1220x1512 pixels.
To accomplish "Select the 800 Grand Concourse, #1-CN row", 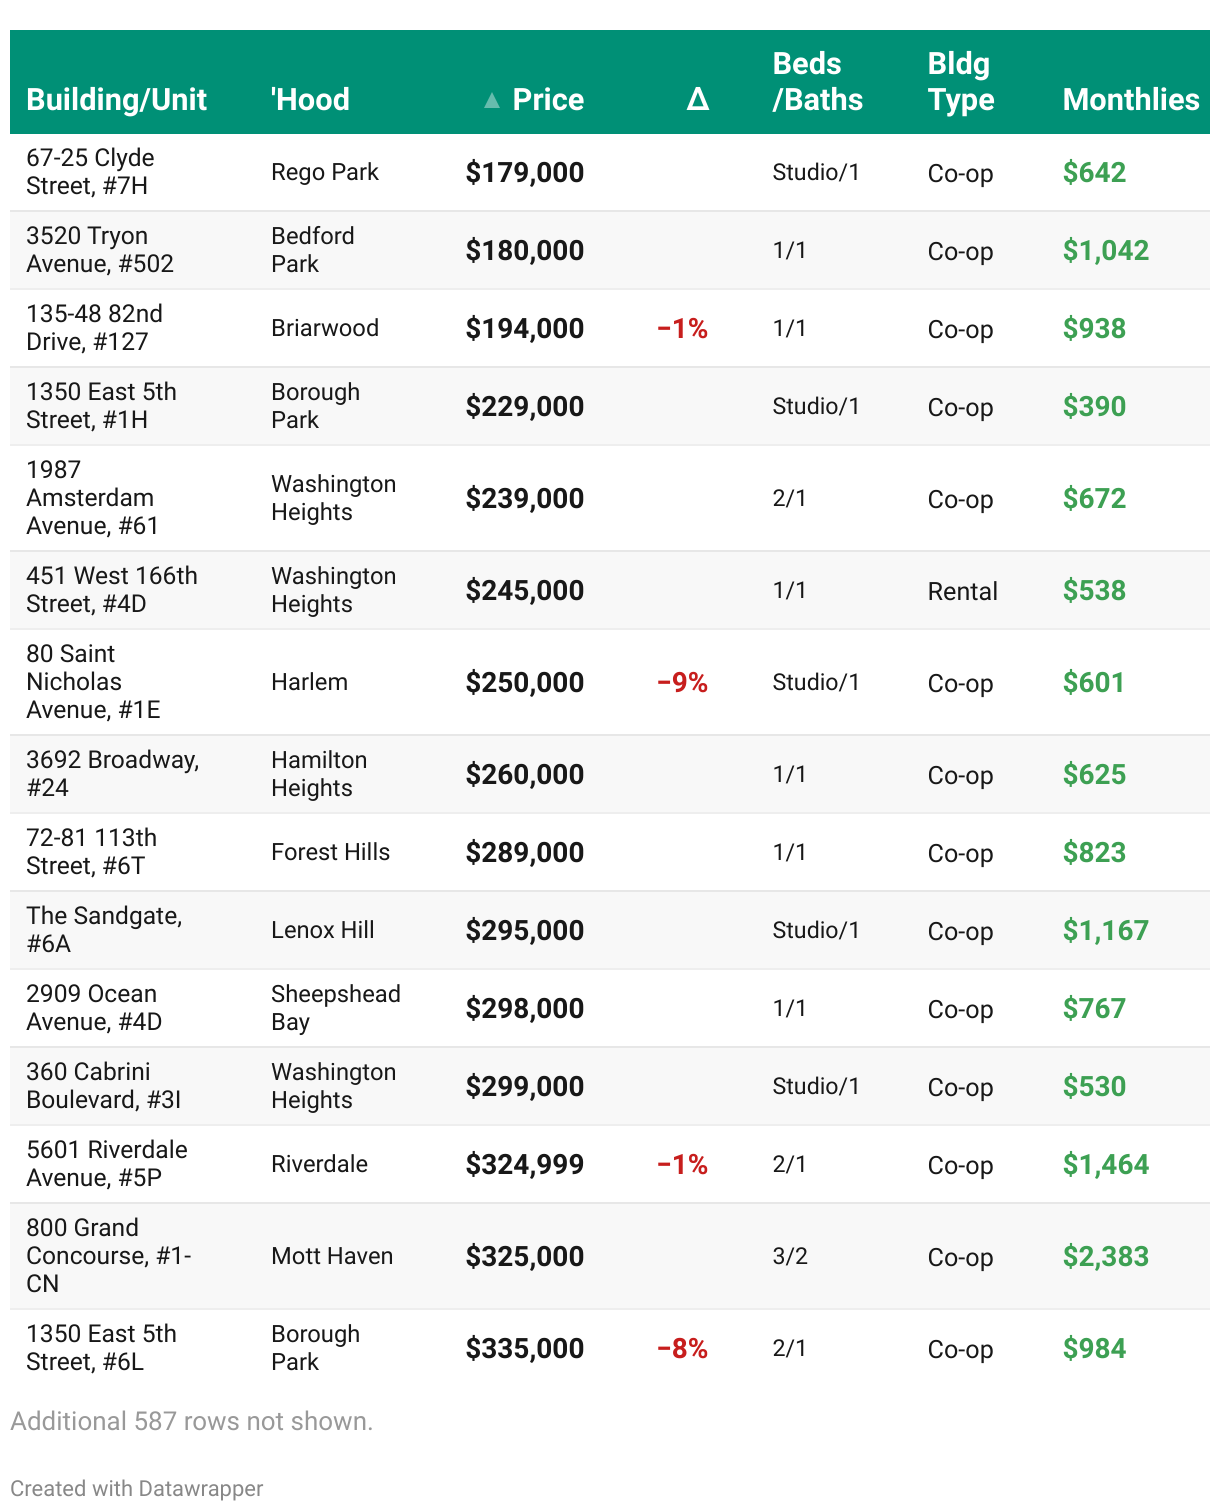I will 108,1255.
